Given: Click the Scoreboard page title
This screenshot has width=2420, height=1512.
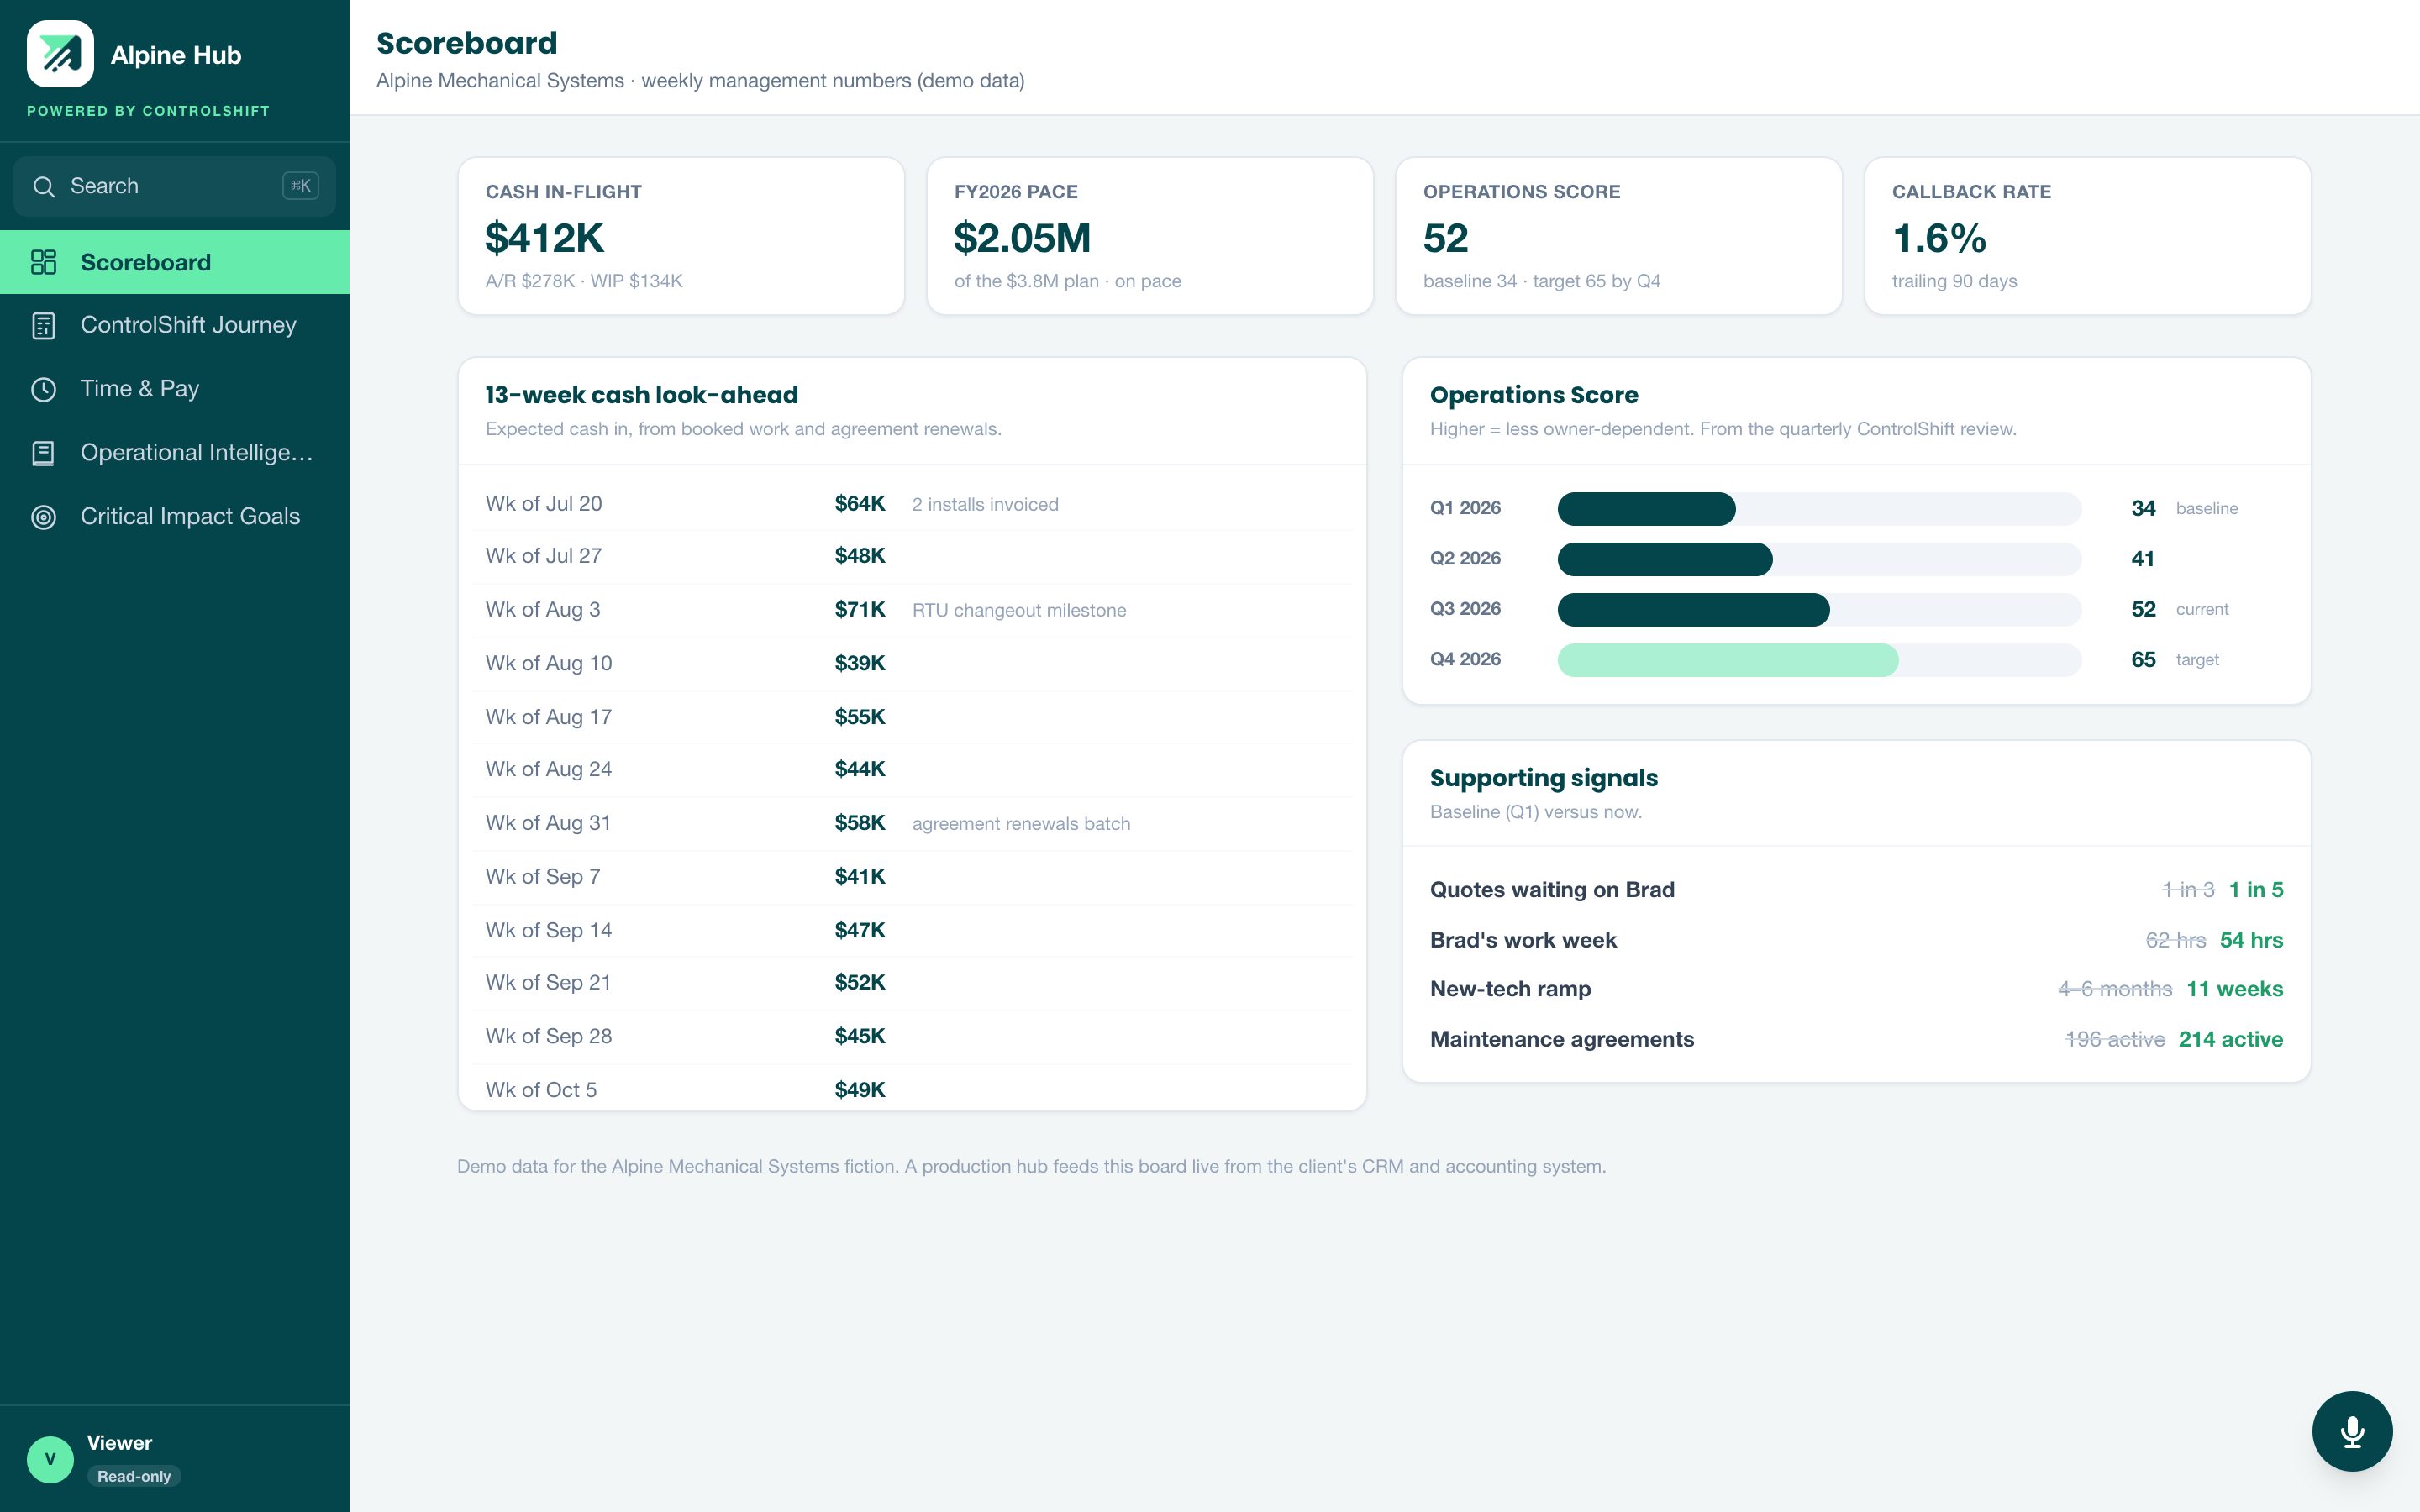Looking at the screenshot, I should pyautogui.click(x=467, y=43).
